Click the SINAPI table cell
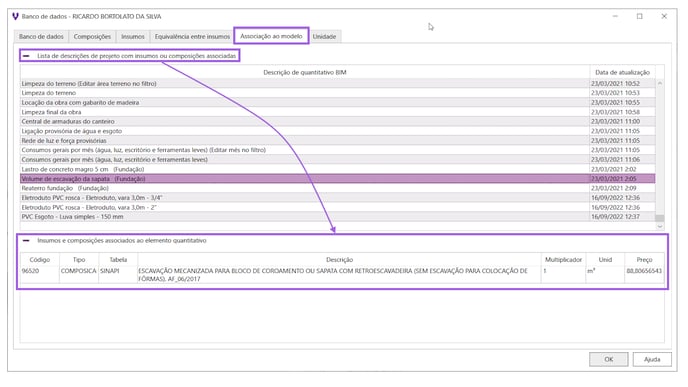The width and height of the screenshot is (688, 387). [x=118, y=275]
